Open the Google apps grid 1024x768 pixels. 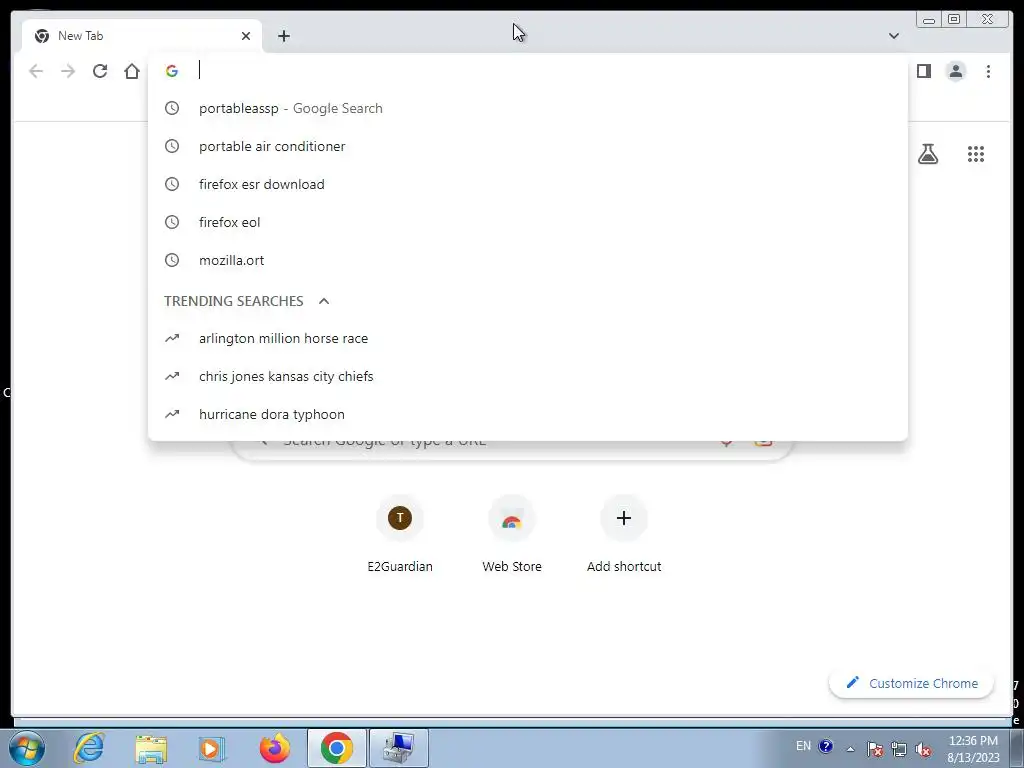tap(976, 154)
